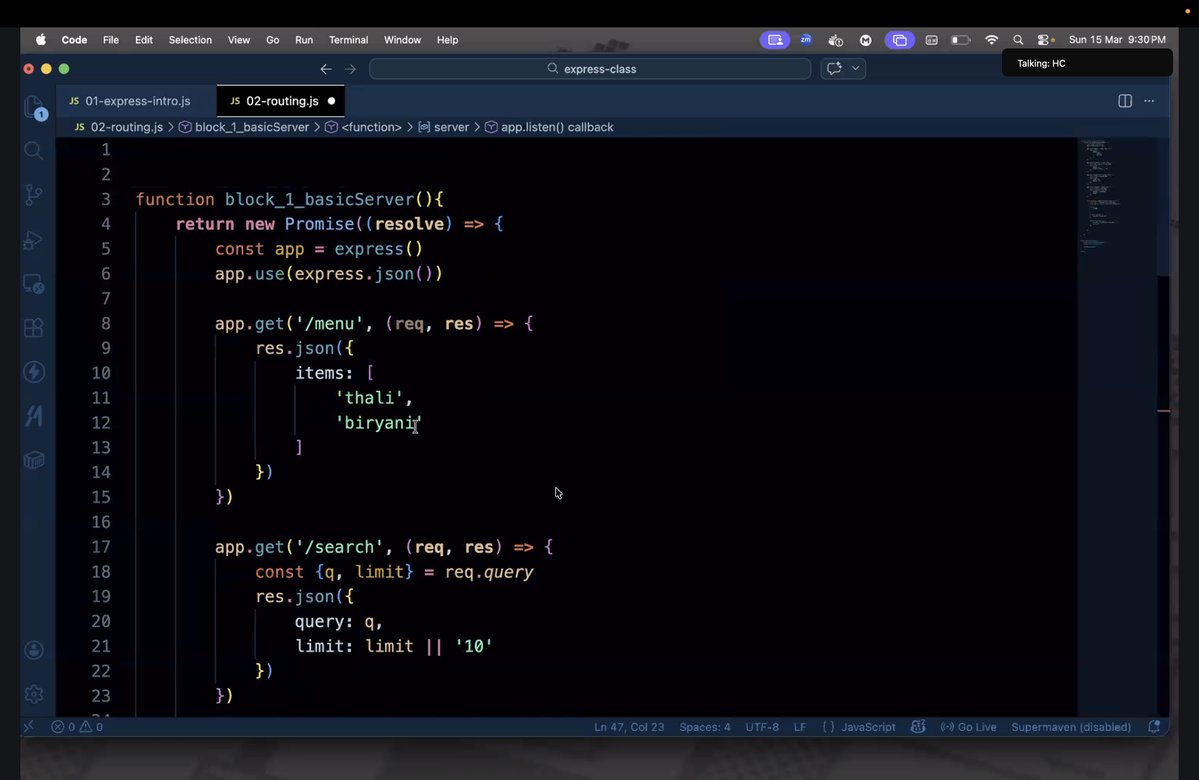Open the chat dropdown arrow next to Copilot

click(856, 69)
